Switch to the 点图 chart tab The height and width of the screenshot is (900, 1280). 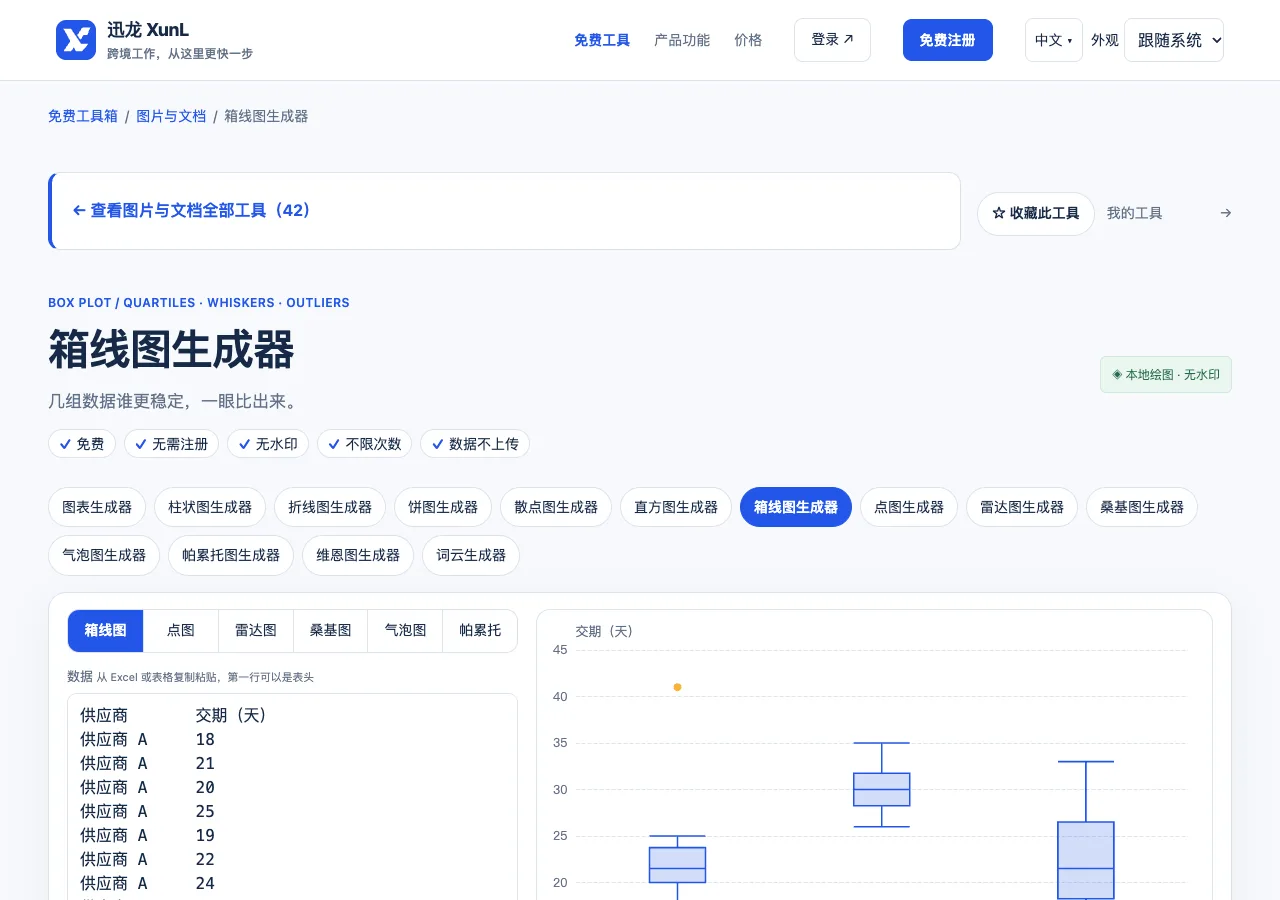181,631
